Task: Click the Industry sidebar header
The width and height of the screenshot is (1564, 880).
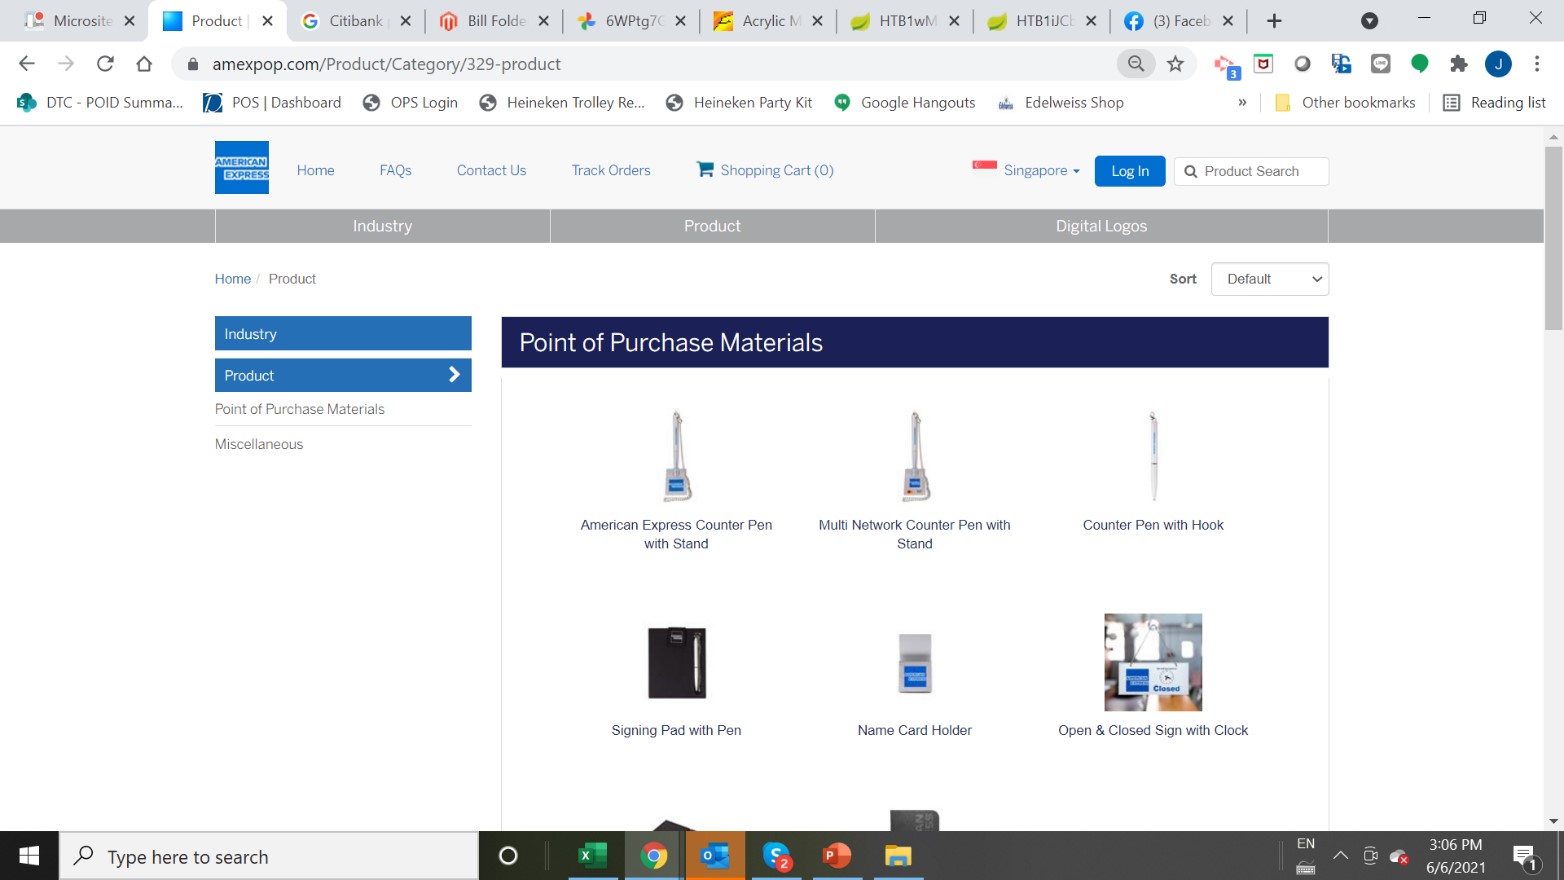Action: pos(343,334)
